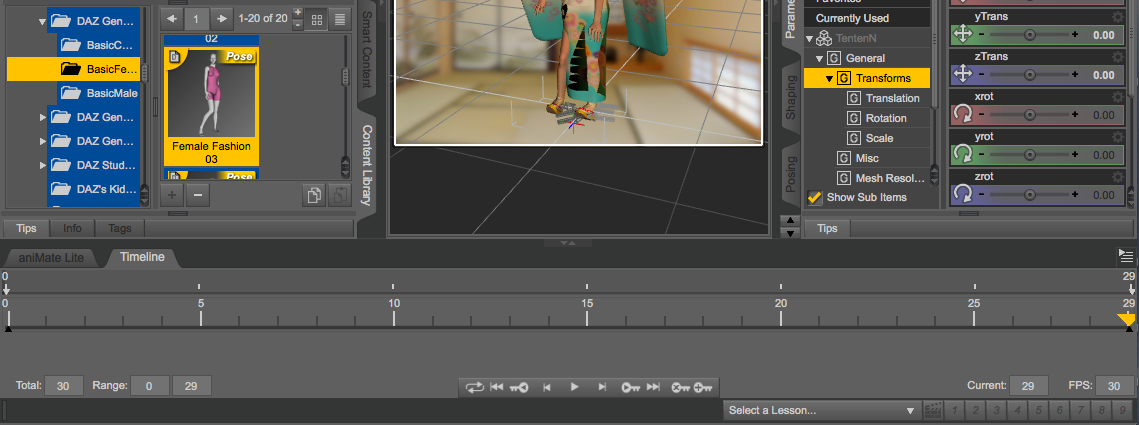Step forward one frame

pos(601,387)
